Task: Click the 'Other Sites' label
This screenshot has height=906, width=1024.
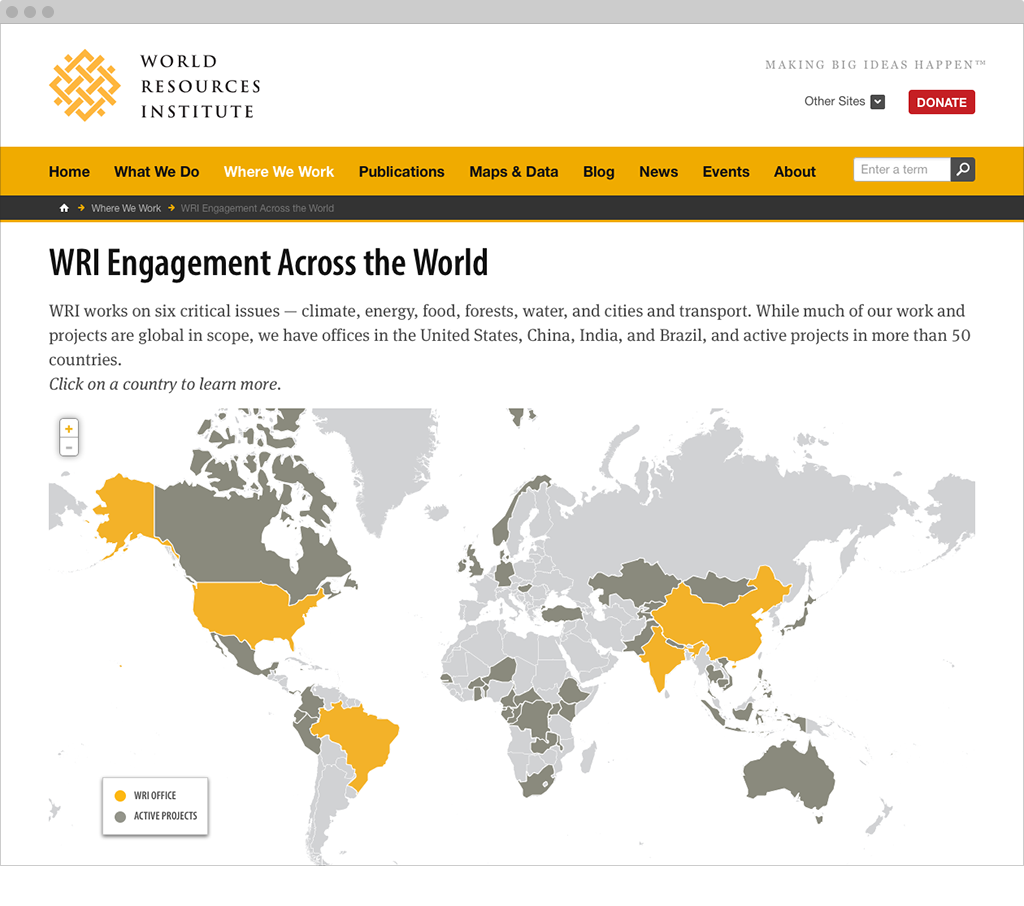Action: [834, 101]
